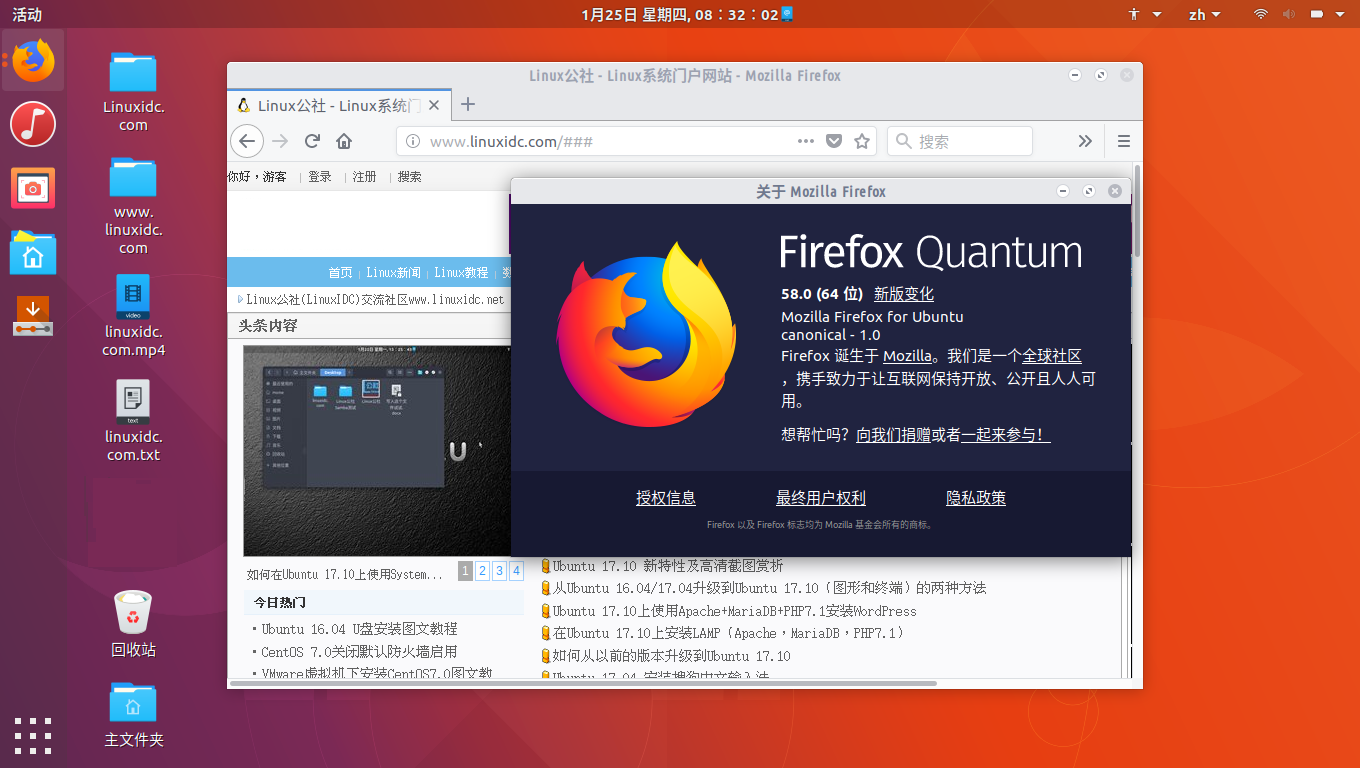Screen dimensions: 1360x768
Task: Click the 一起来参与 get involved link
Action: (1006, 435)
